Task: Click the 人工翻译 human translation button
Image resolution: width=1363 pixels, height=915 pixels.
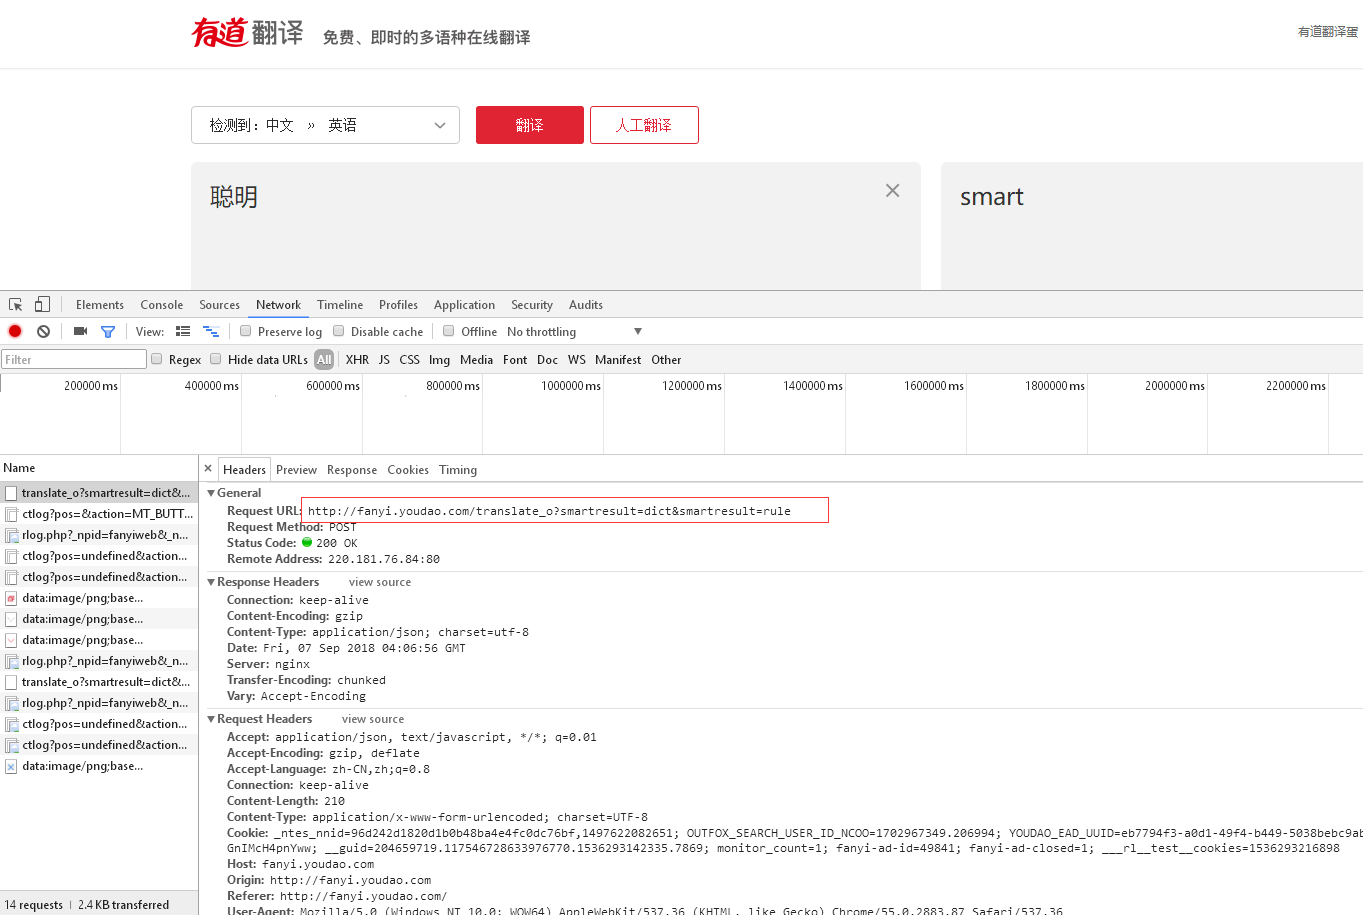Action: [644, 125]
